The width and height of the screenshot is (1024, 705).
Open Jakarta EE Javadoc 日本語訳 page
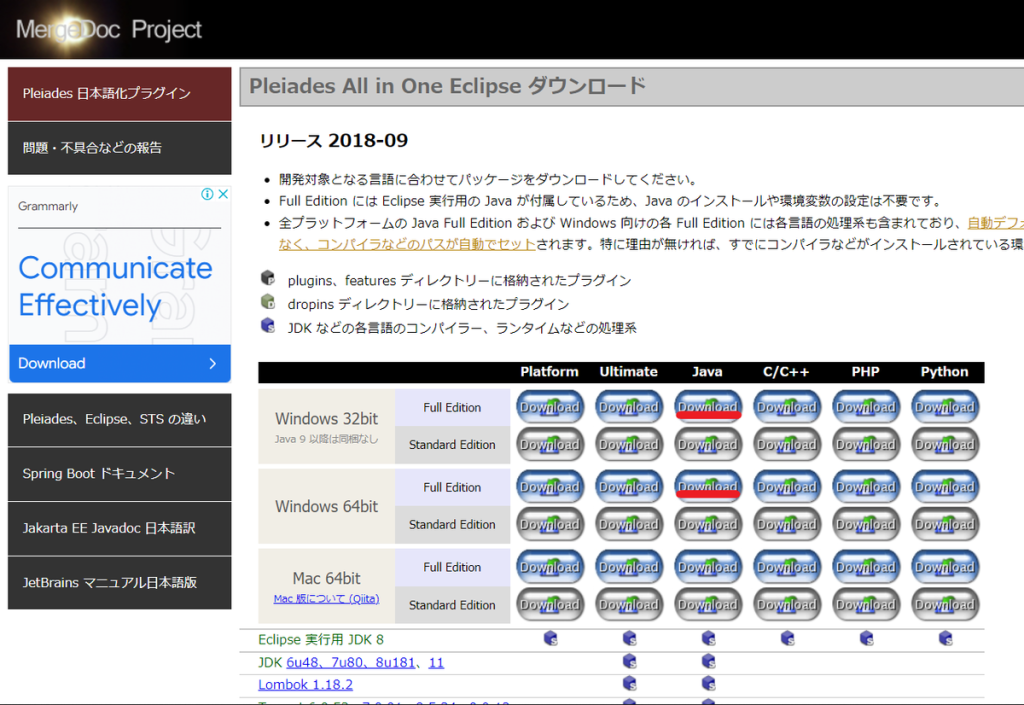(119, 528)
